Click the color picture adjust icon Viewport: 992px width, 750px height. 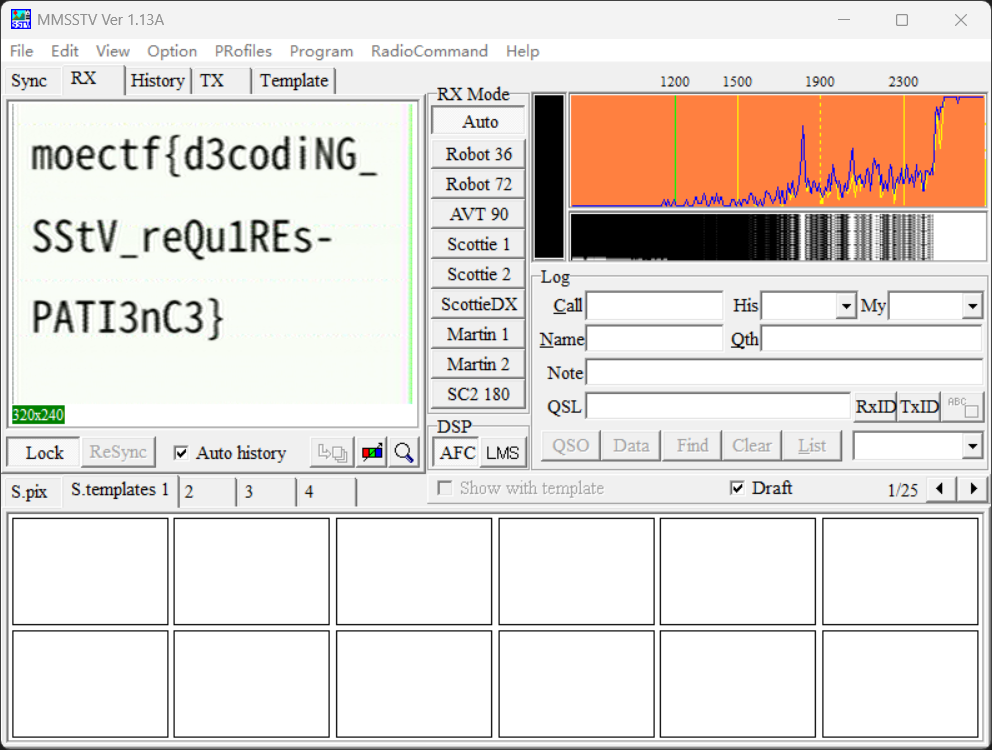pos(373,453)
